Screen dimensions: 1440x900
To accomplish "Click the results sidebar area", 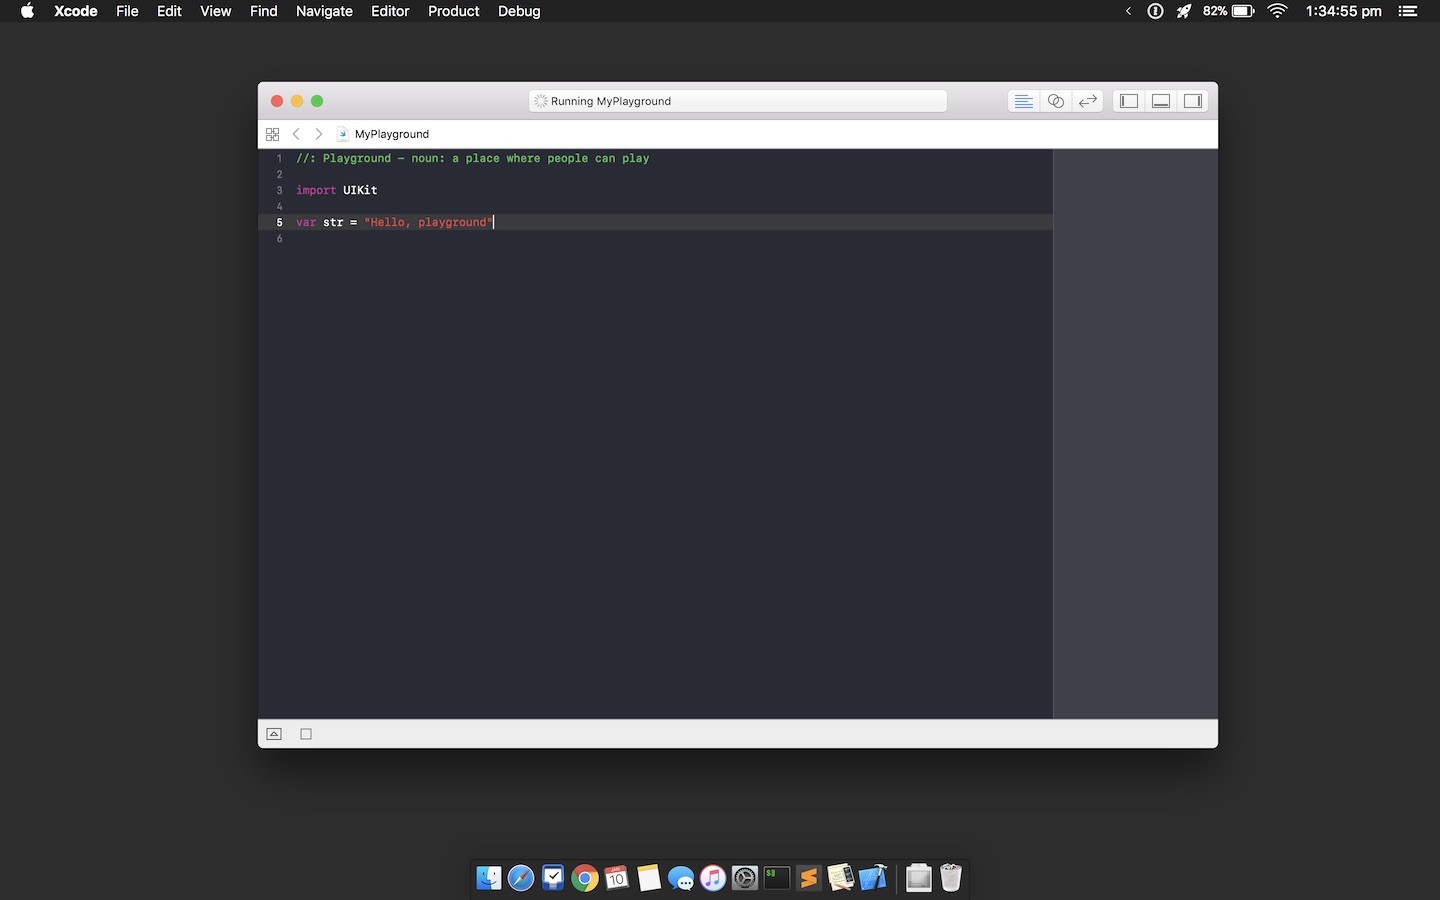I will [x=1135, y=430].
